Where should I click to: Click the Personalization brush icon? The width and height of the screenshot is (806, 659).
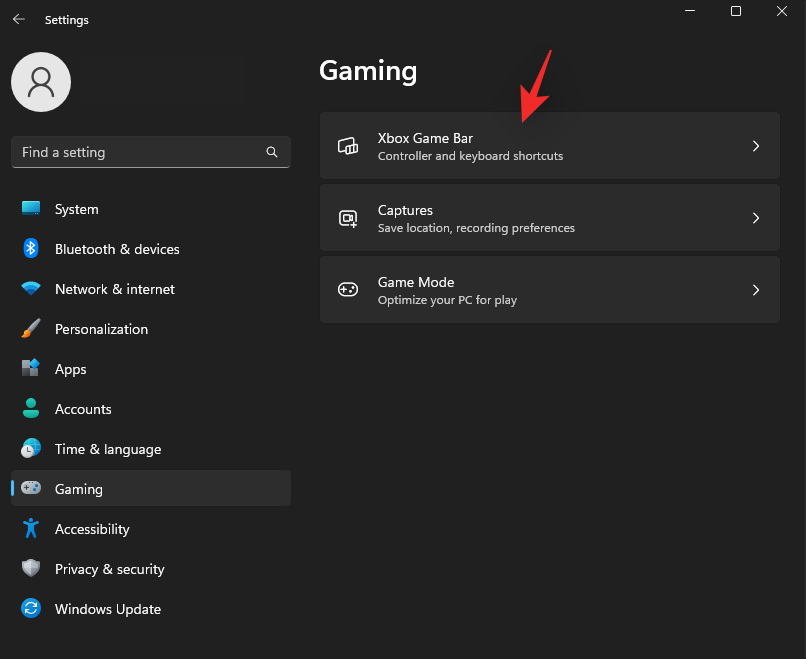[x=30, y=329]
